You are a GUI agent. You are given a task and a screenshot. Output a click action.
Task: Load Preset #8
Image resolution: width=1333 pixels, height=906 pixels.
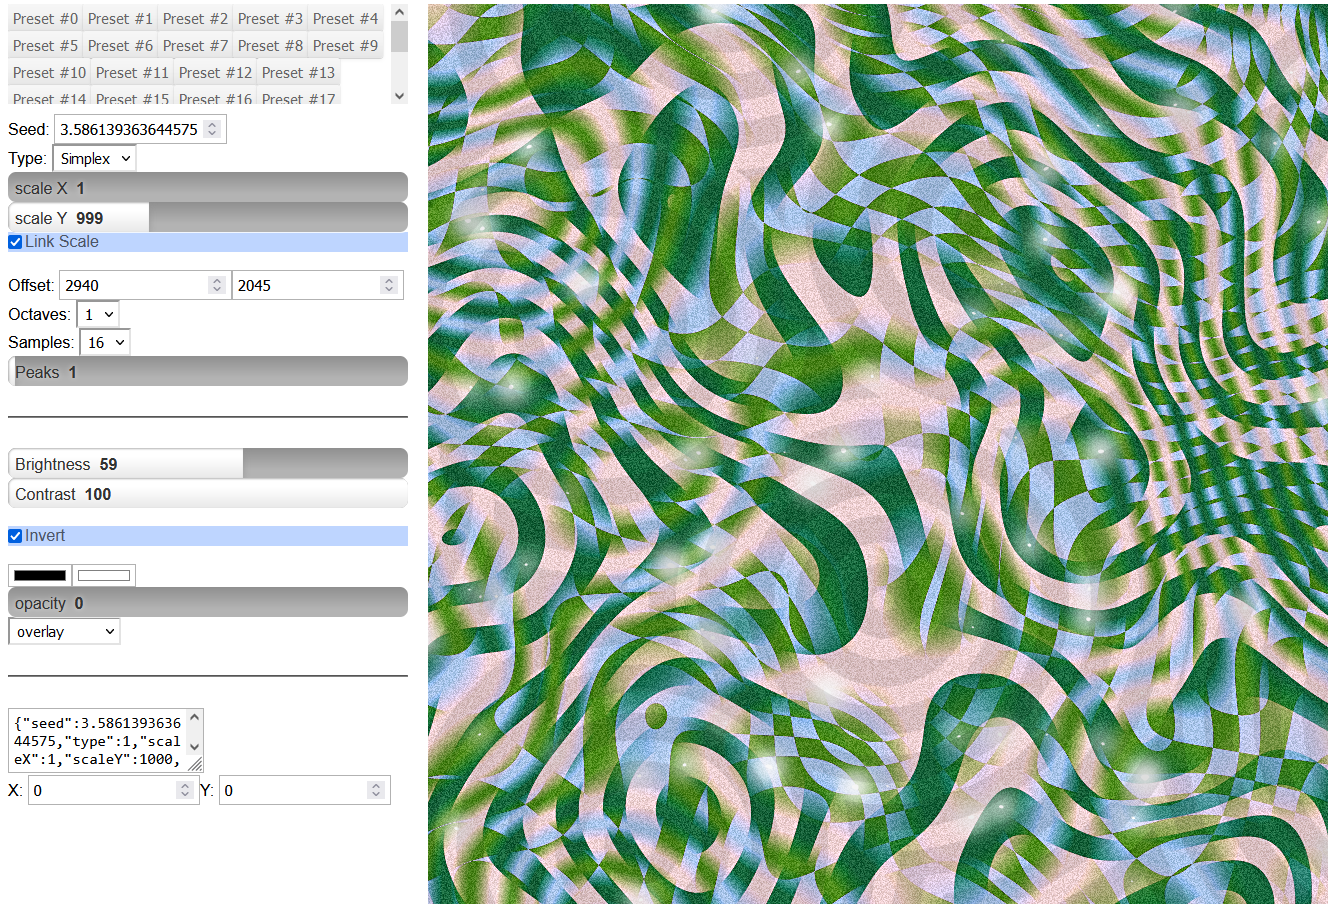pos(270,45)
